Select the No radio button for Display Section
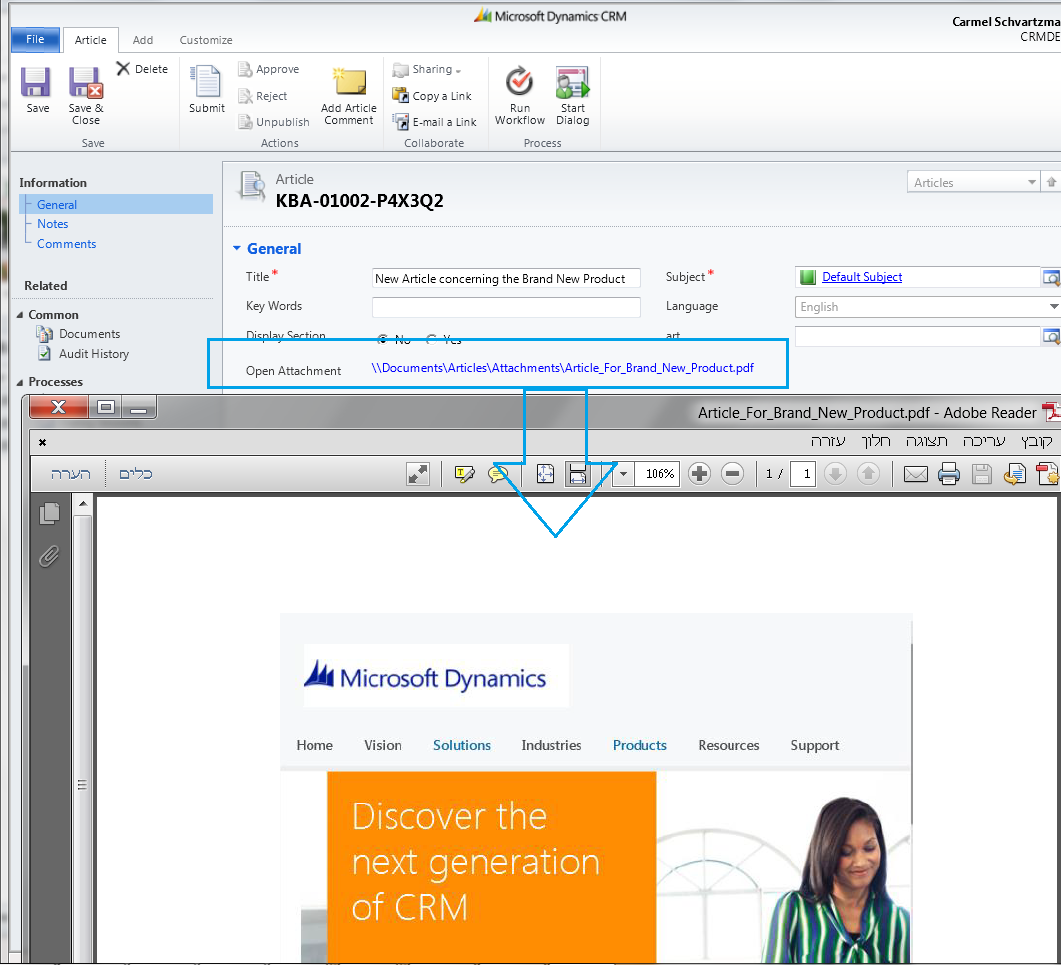The height and width of the screenshot is (965, 1061). (383, 339)
